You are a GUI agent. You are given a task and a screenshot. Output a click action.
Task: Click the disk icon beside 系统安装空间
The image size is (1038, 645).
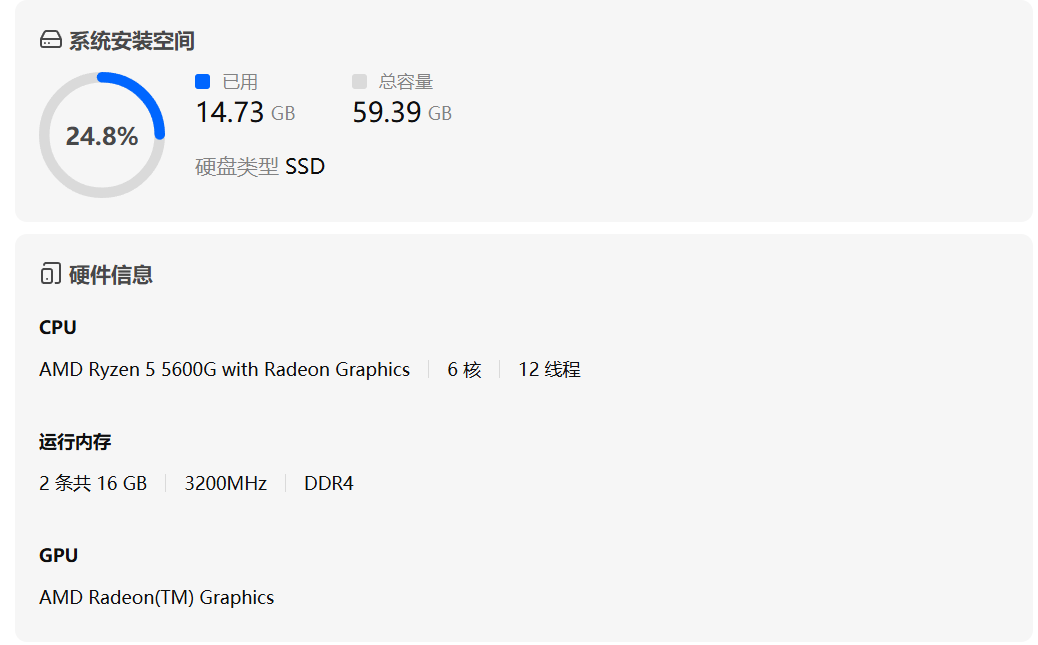pyautogui.click(x=51, y=41)
